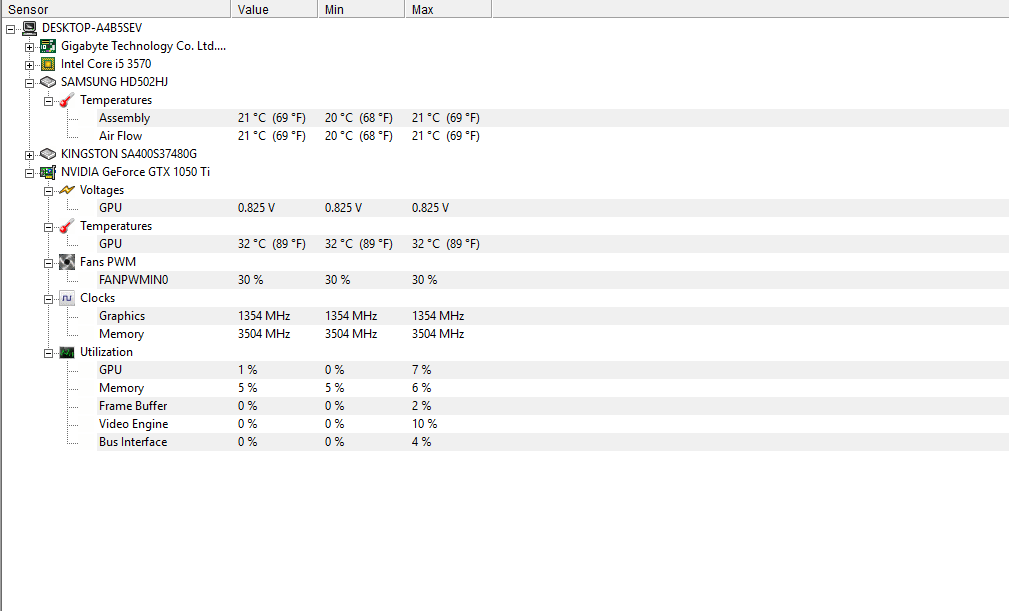Select the Air Flow temperature row
This screenshot has width=1009, height=611.
553,136
